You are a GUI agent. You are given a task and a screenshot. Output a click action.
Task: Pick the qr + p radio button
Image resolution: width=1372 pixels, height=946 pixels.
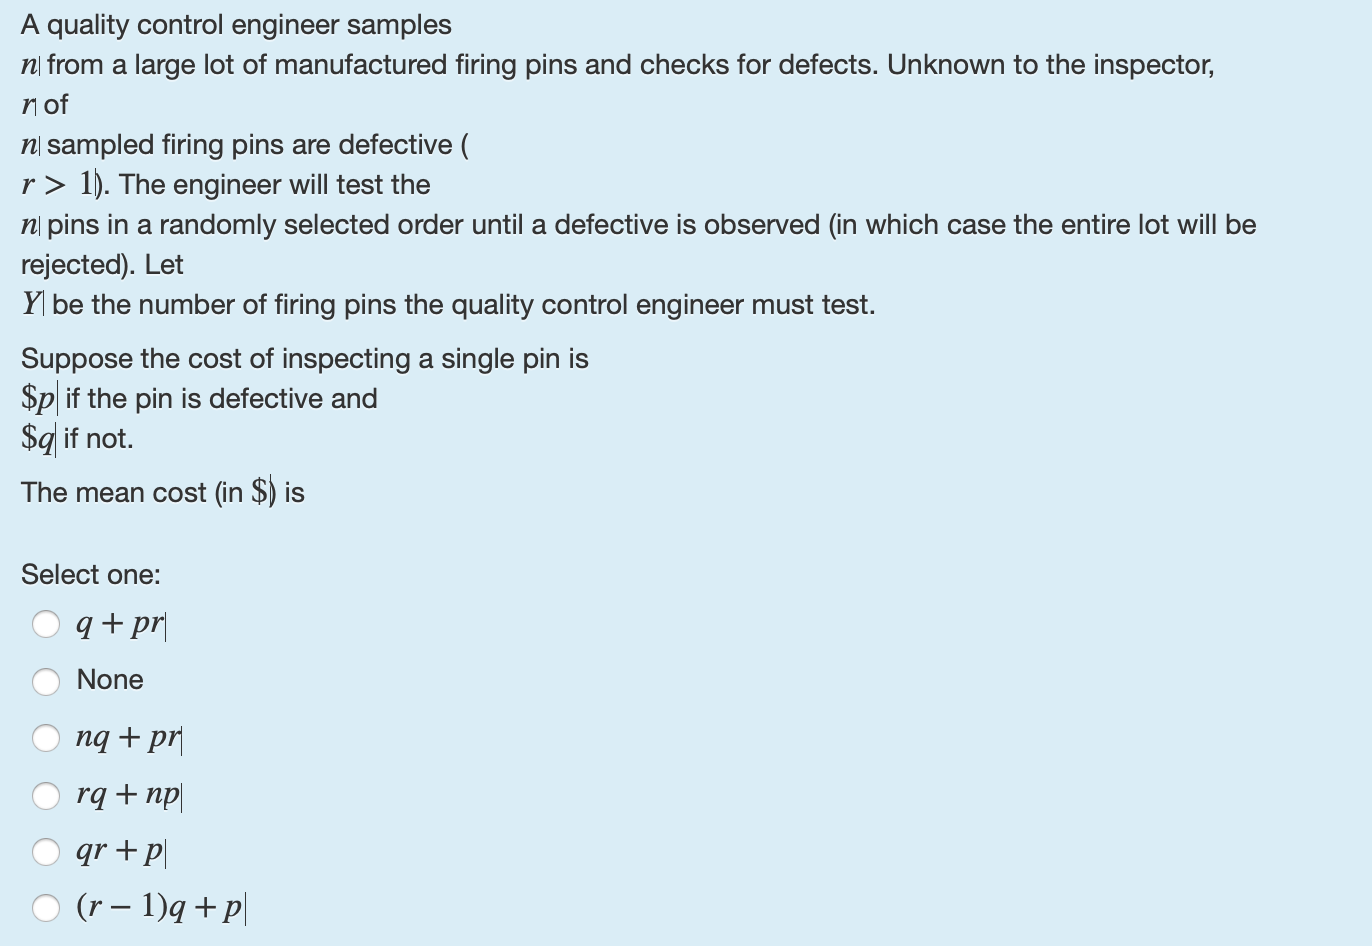point(47,852)
